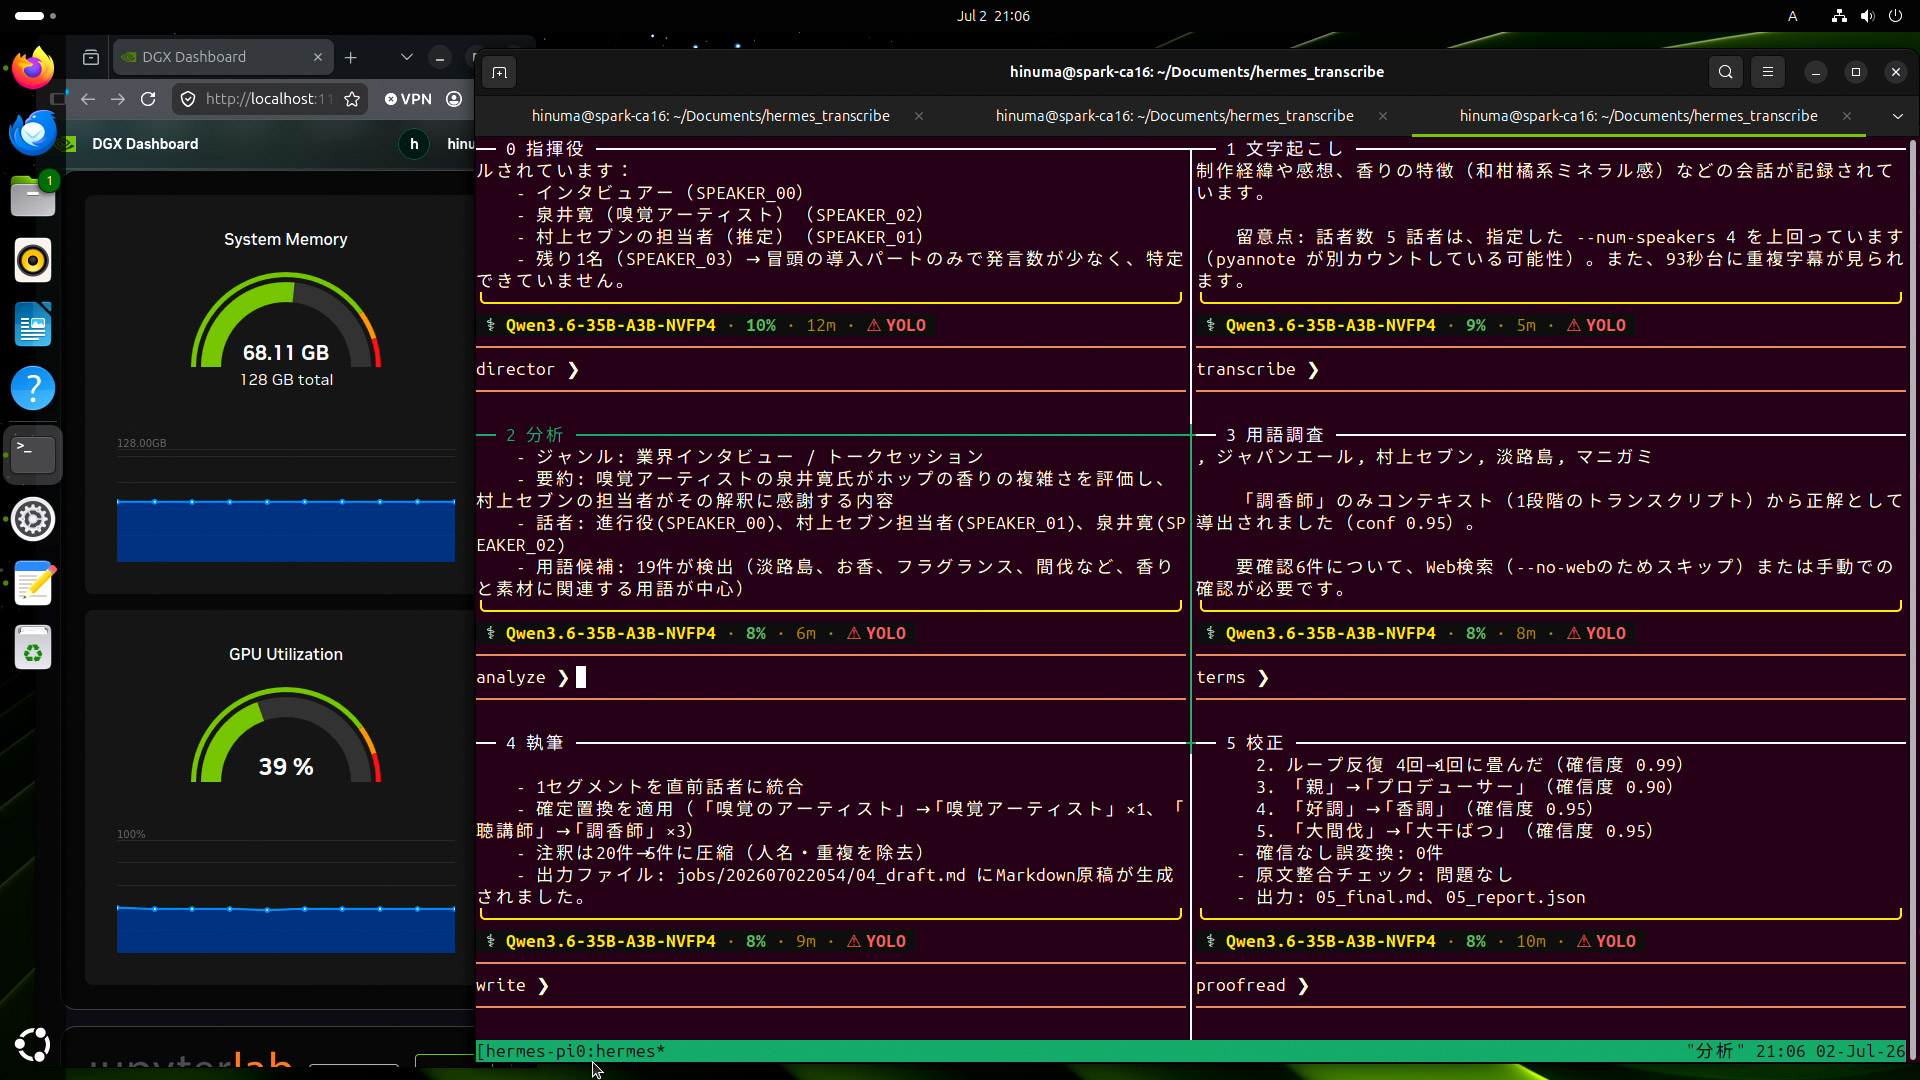
Task: Show applications via Ubuntu logo button
Action: 33,1044
